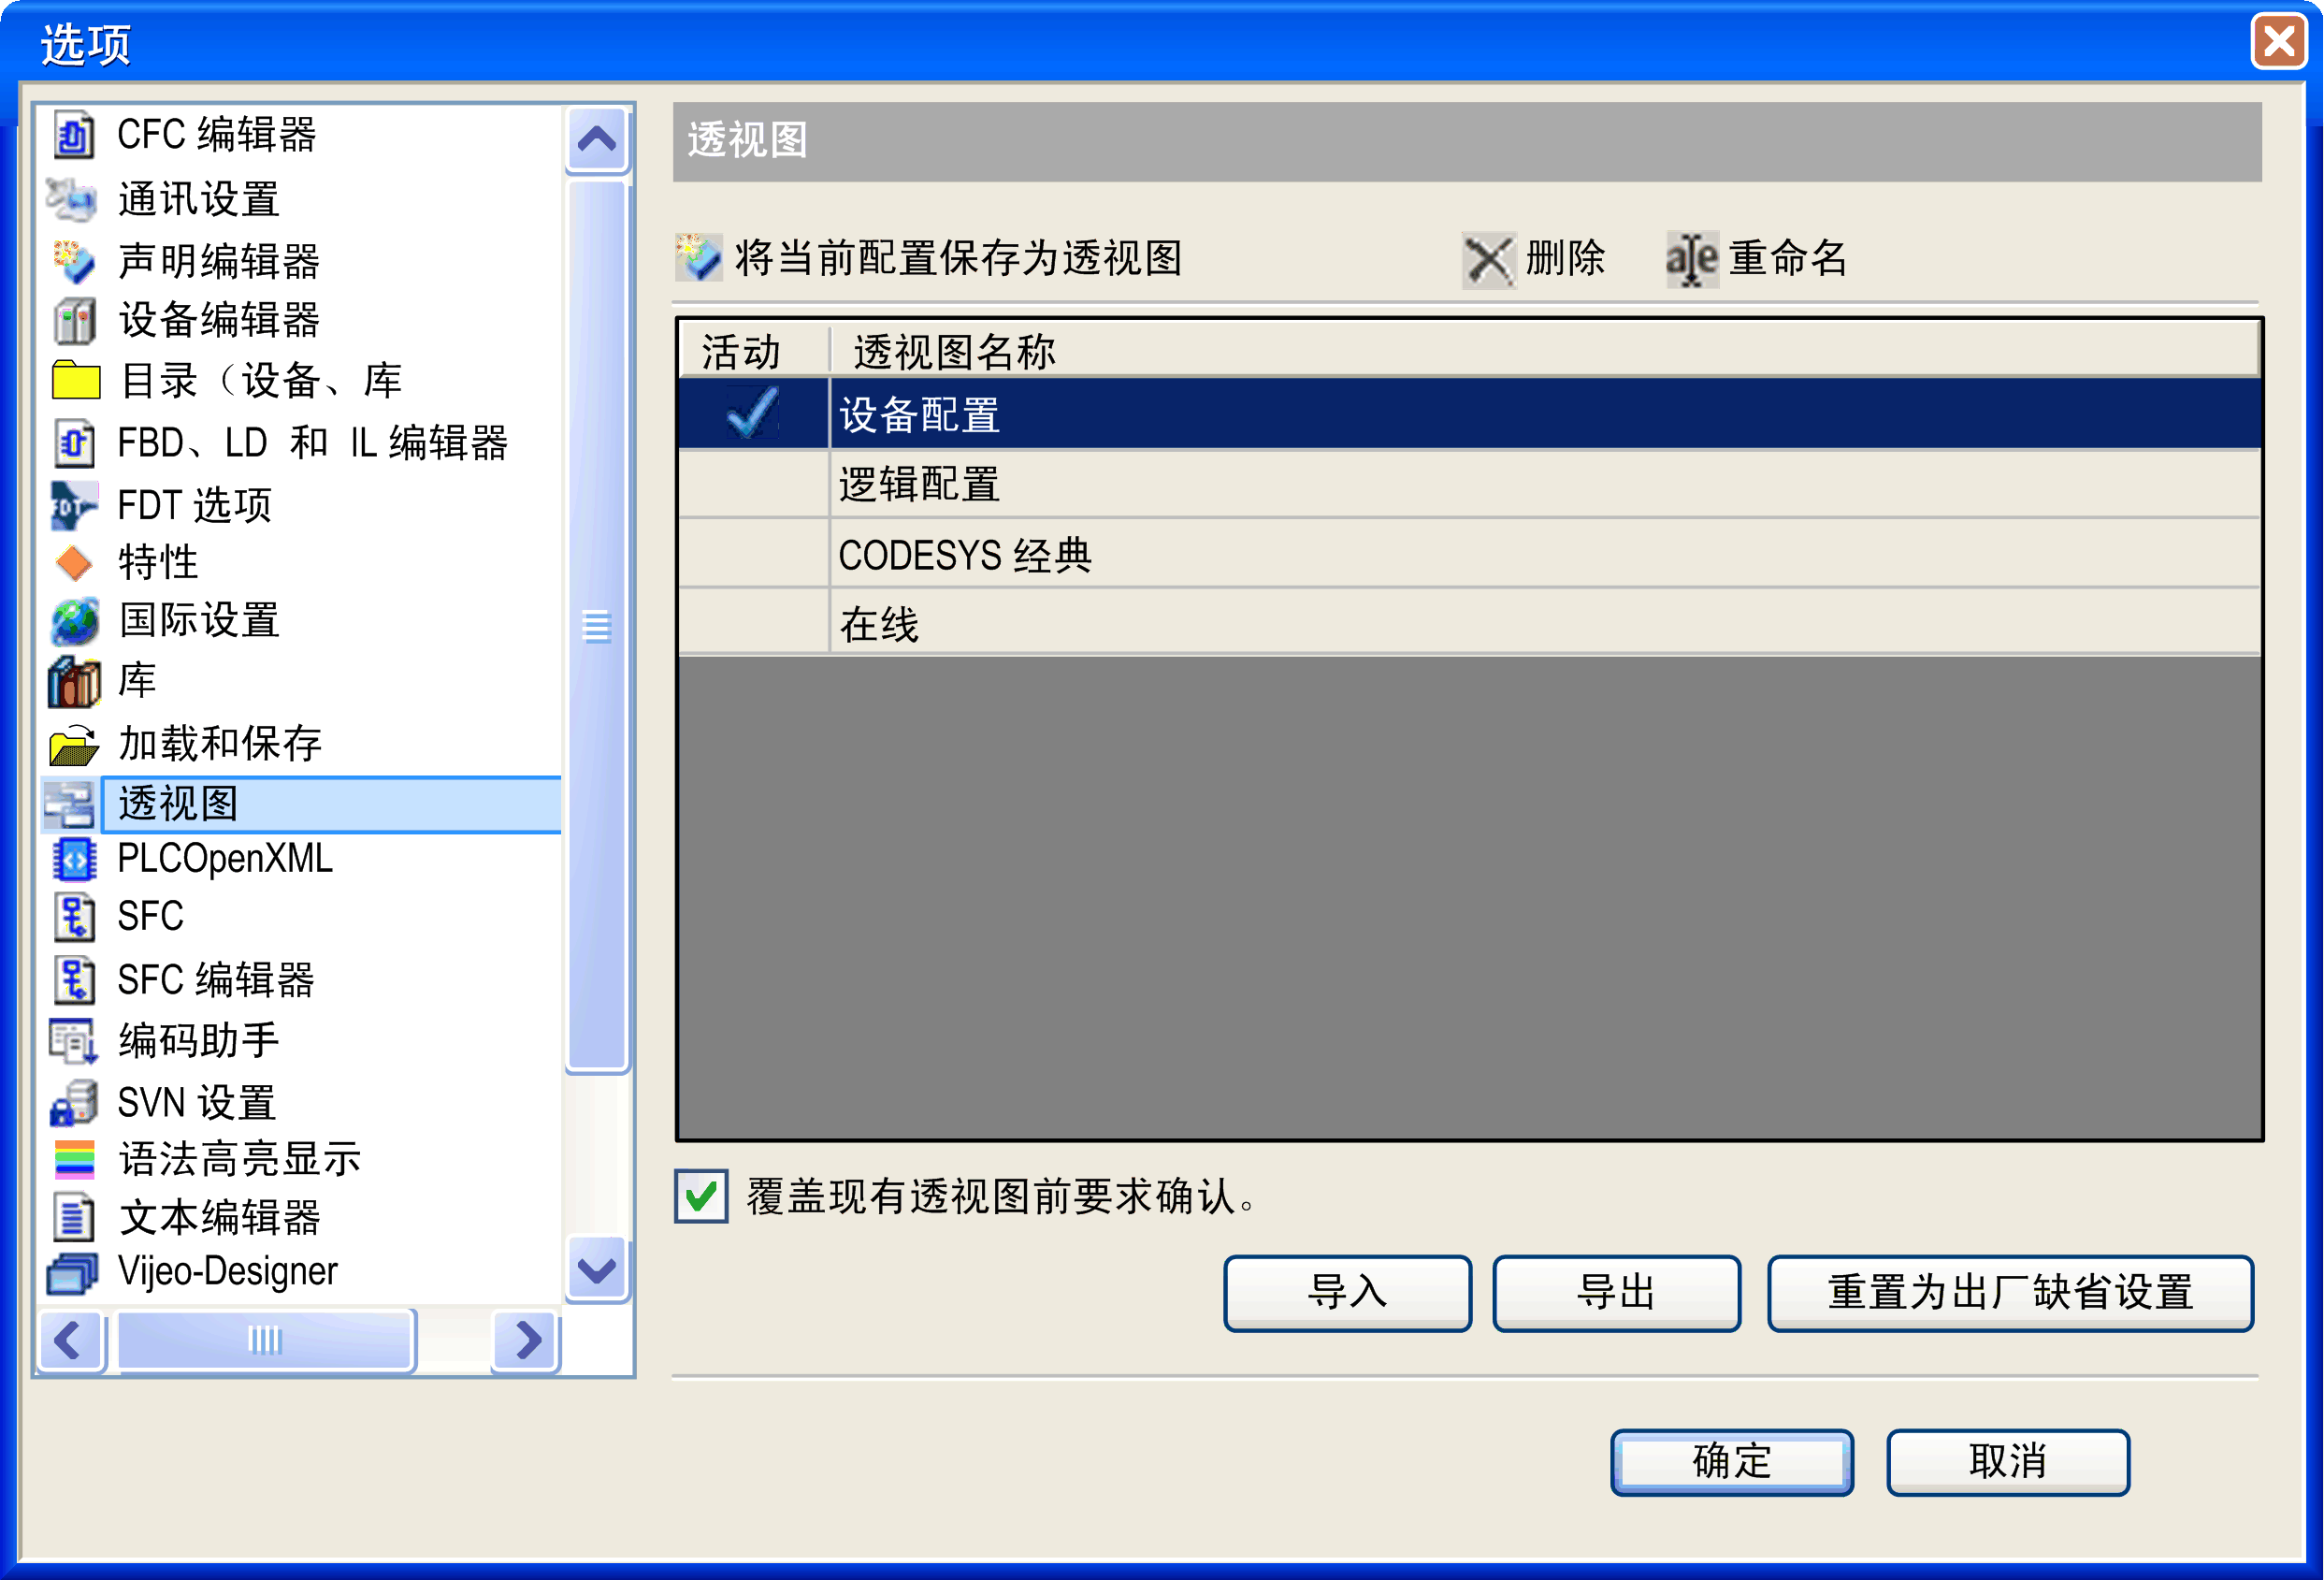The height and width of the screenshot is (1580, 2324).
Task: Click the horizontal scroll-left arrow
Action: (70, 1340)
